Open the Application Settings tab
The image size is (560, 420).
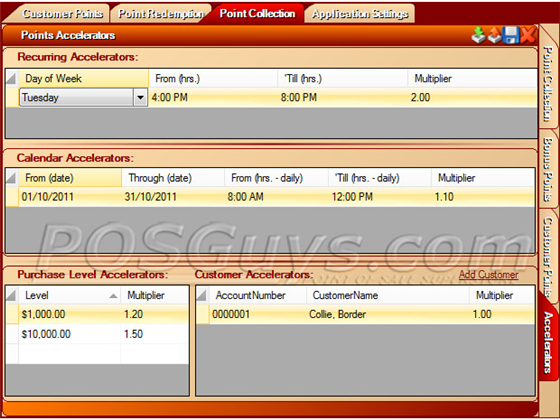[360, 14]
